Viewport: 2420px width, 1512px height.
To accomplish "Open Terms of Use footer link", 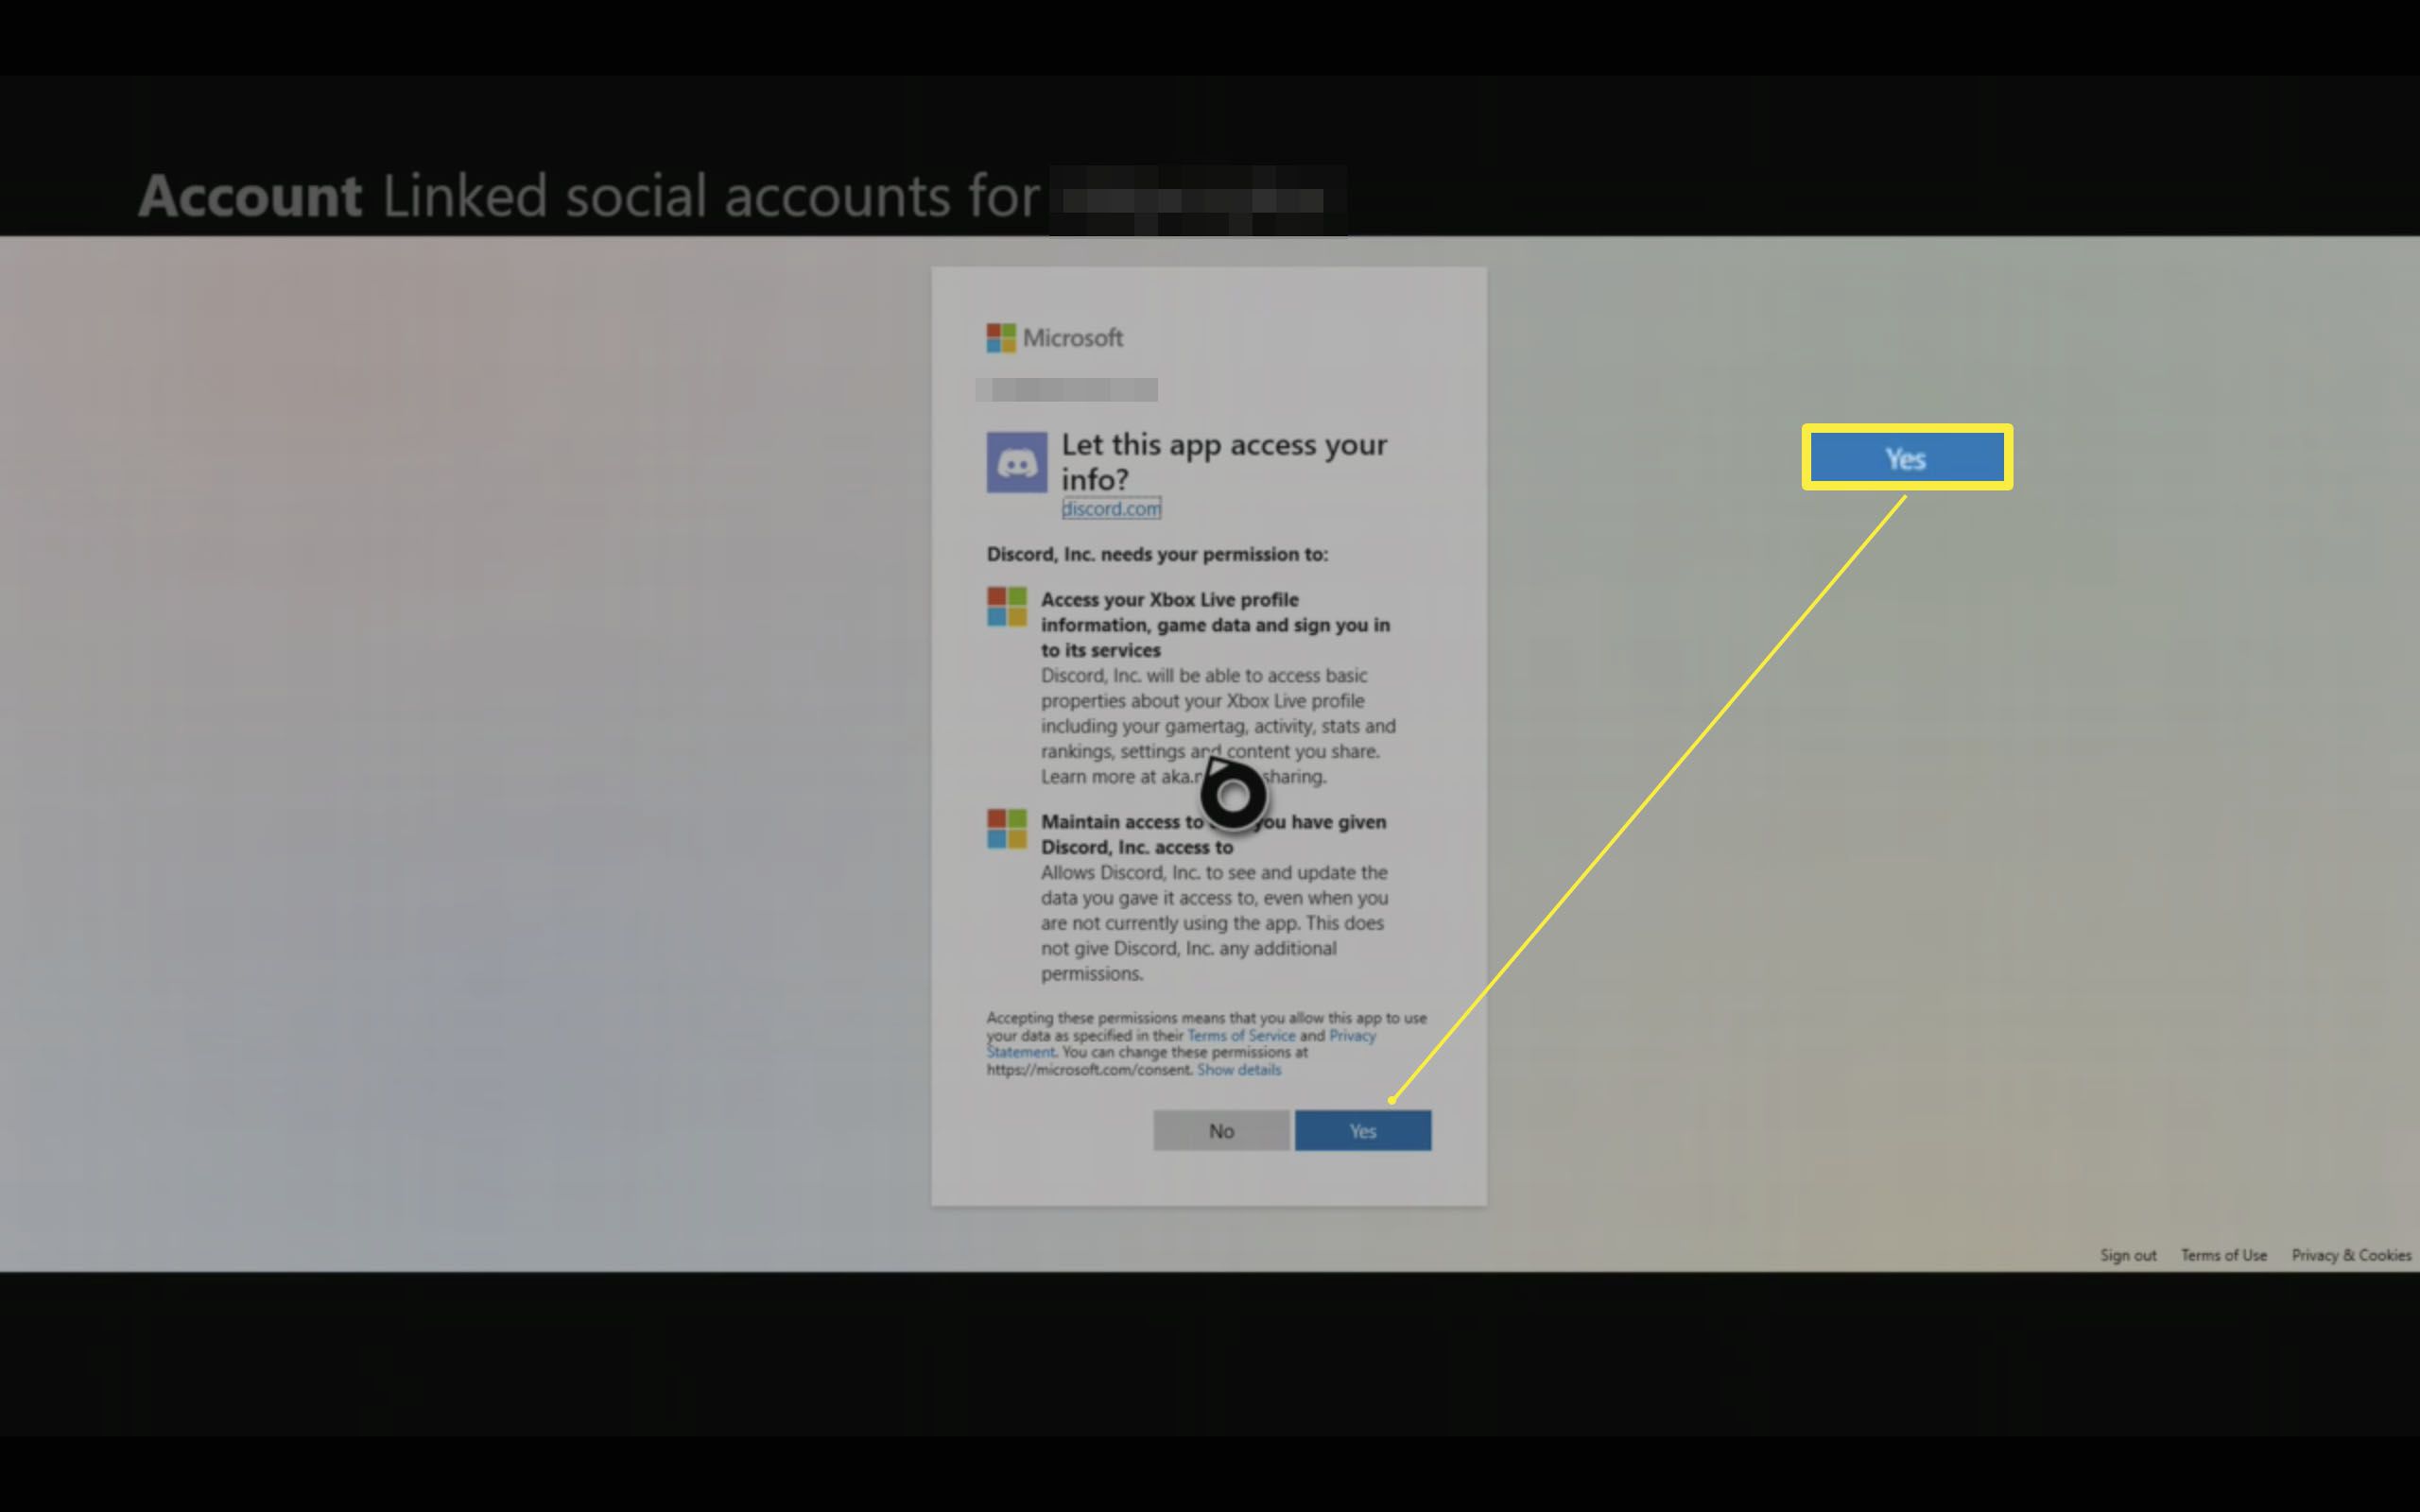I will click(2224, 1255).
